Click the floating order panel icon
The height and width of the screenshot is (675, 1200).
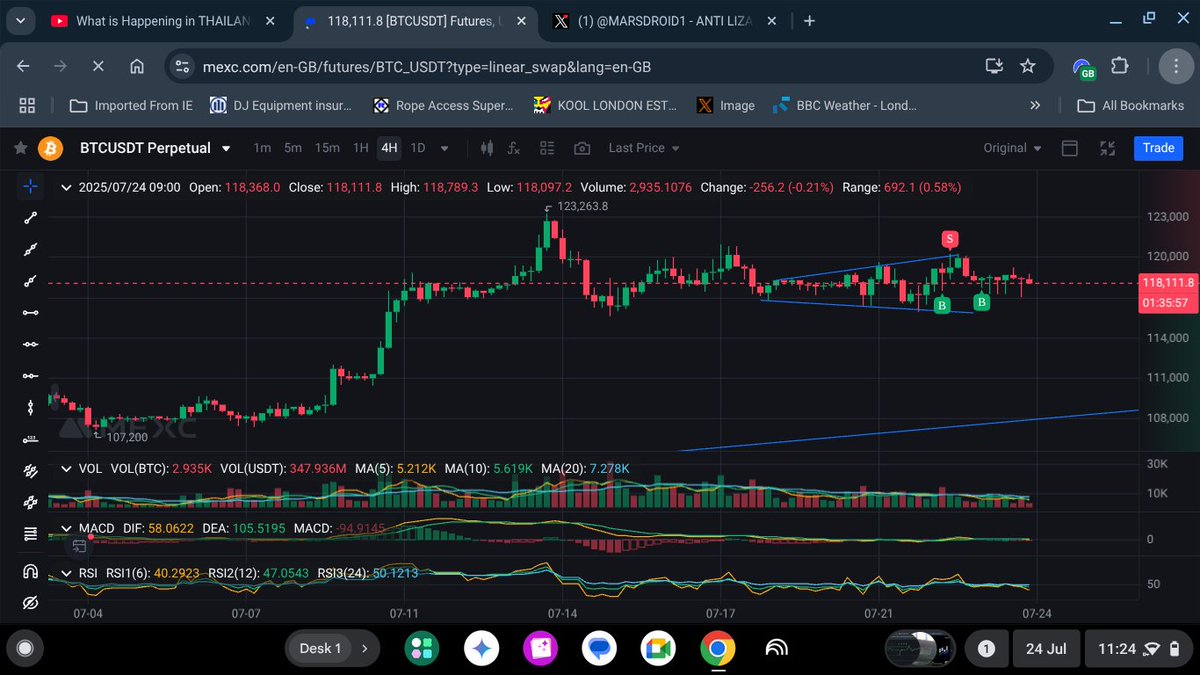coord(78,545)
